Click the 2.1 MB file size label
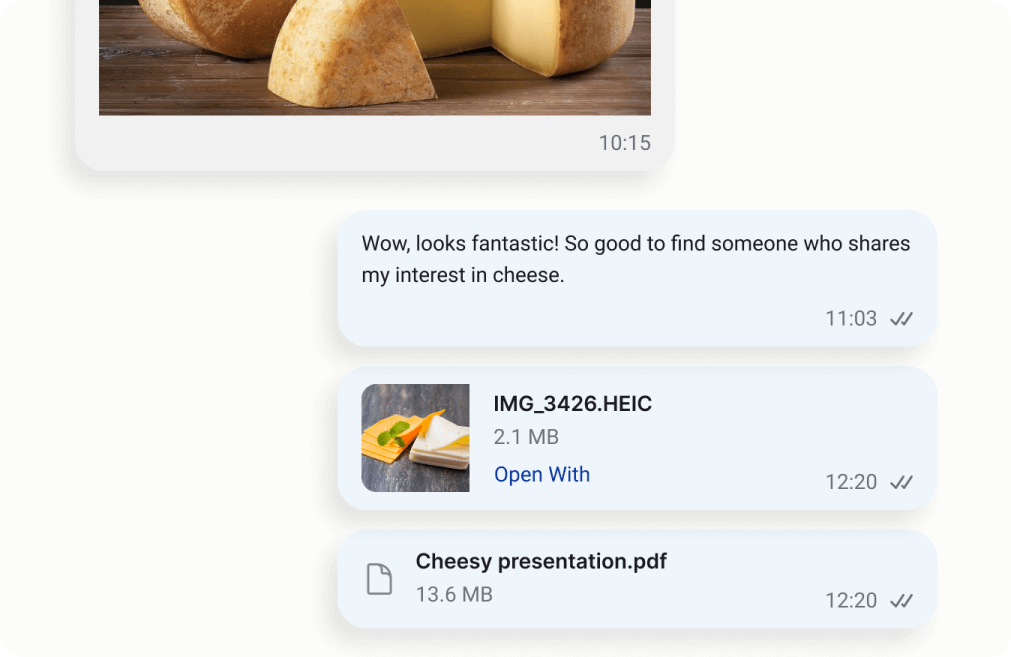1011x657 pixels. [x=526, y=437]
